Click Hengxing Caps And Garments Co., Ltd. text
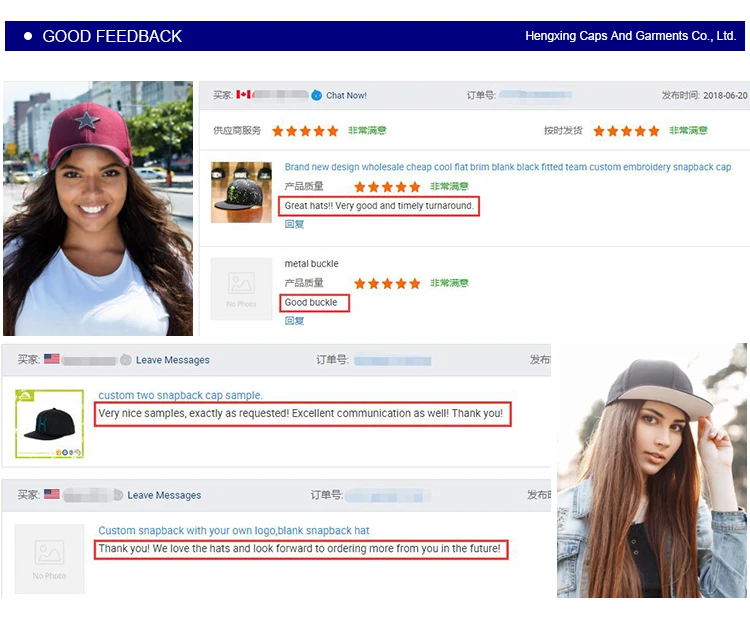 [x=630, y=36]
